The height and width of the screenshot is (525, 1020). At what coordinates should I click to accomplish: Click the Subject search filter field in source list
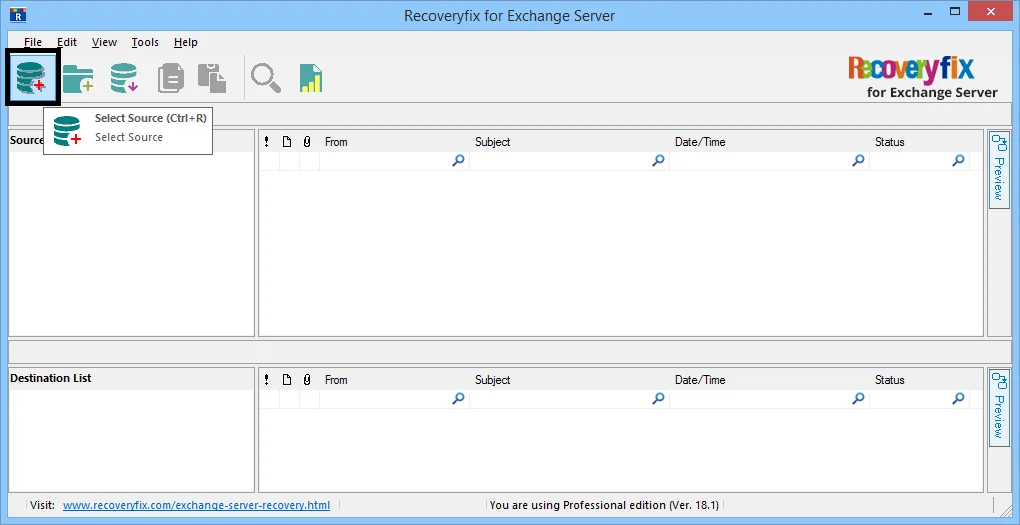click(x=569, y=161)
